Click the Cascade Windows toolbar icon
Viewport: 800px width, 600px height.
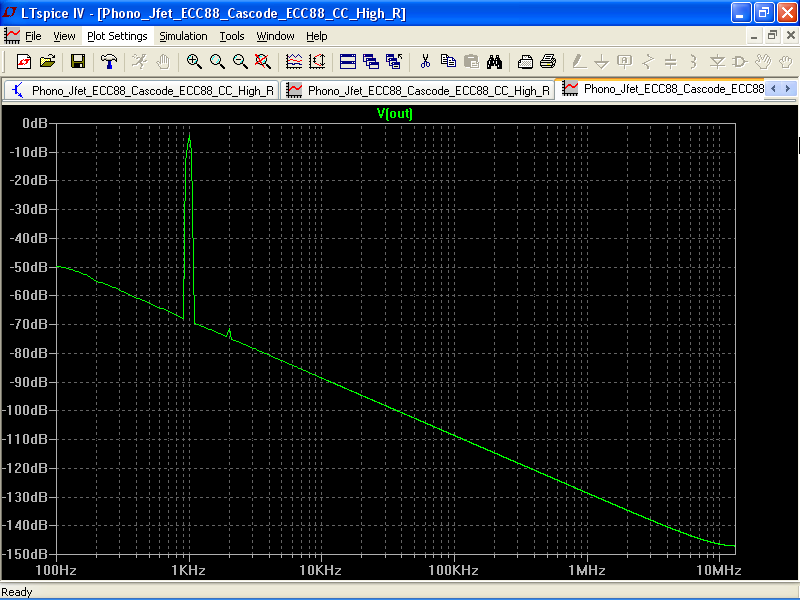[371, 62]
